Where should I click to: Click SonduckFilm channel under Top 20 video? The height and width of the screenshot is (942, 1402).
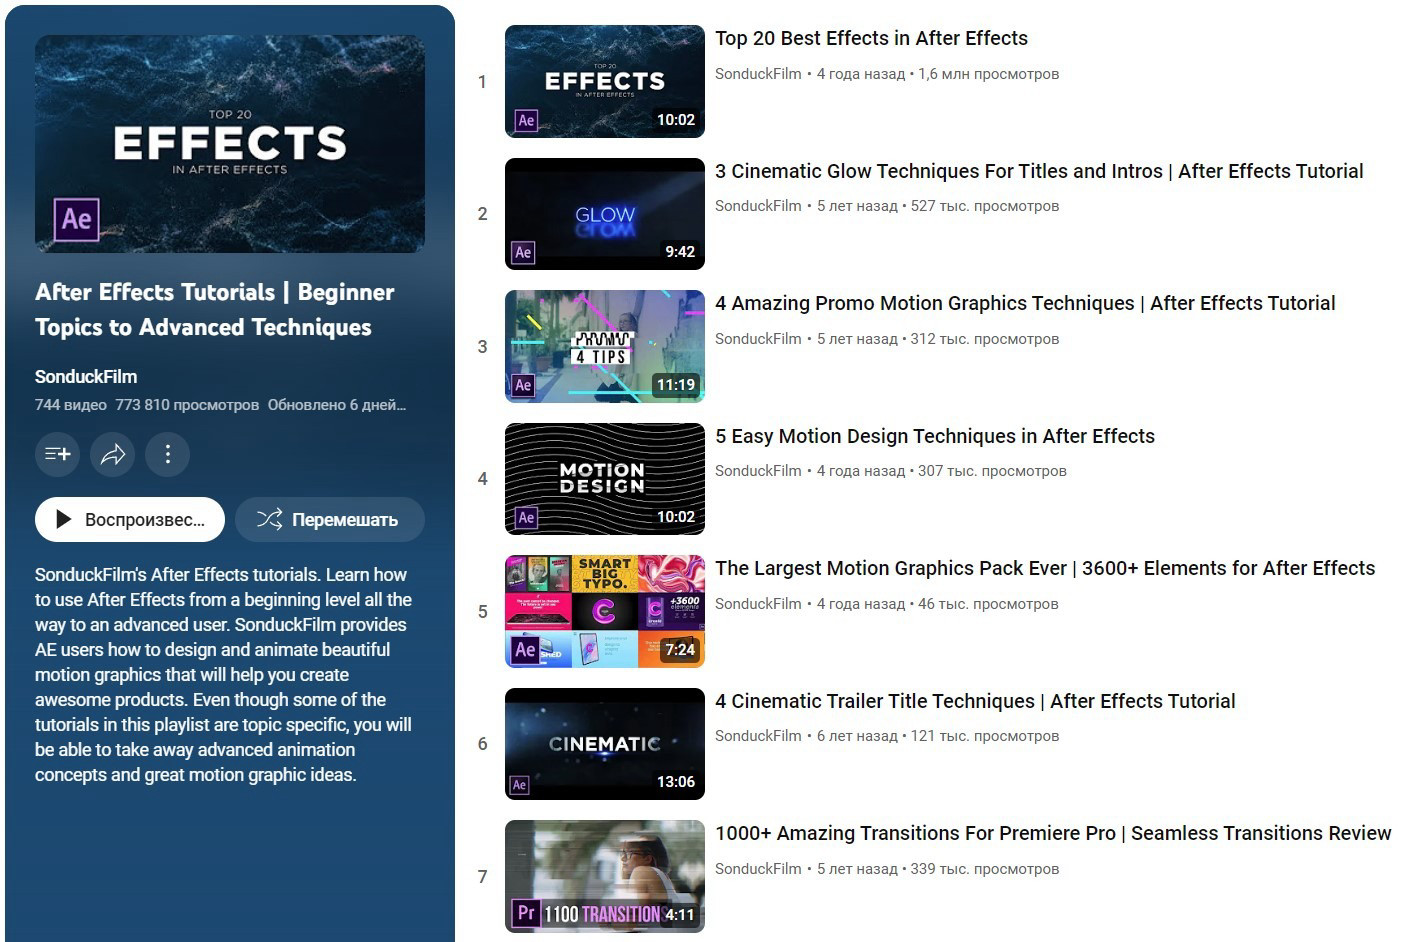[x=758, y=74]
